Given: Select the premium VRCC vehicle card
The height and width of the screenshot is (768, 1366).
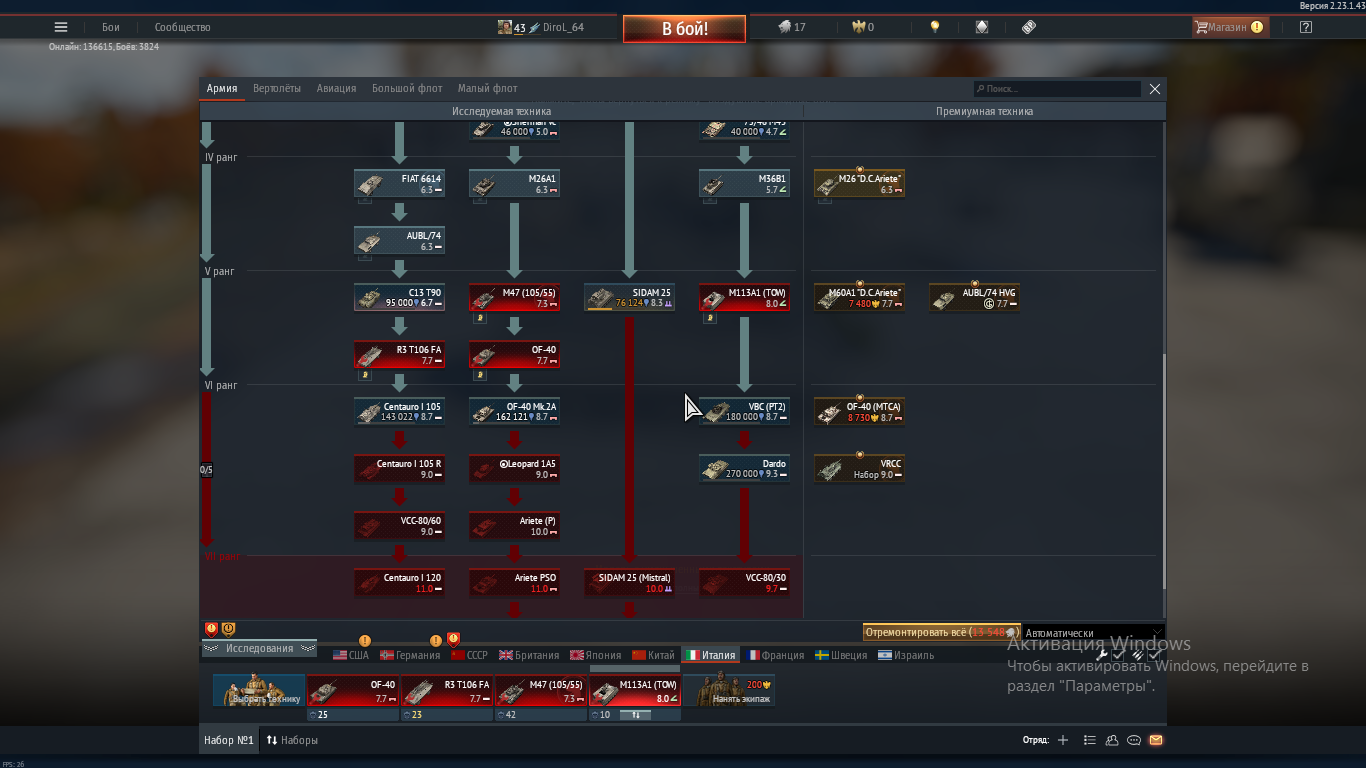Looking at the screenshot, I should tap(859, 469).
